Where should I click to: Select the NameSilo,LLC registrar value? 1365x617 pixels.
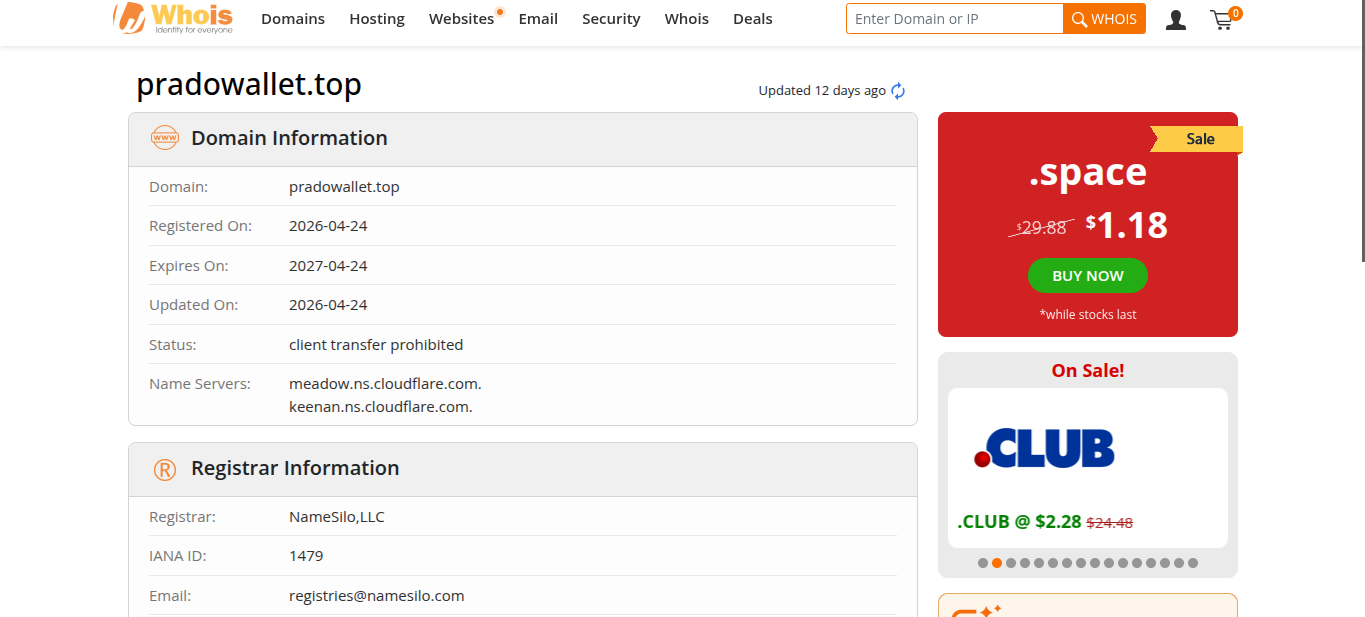tap(337, 517)
